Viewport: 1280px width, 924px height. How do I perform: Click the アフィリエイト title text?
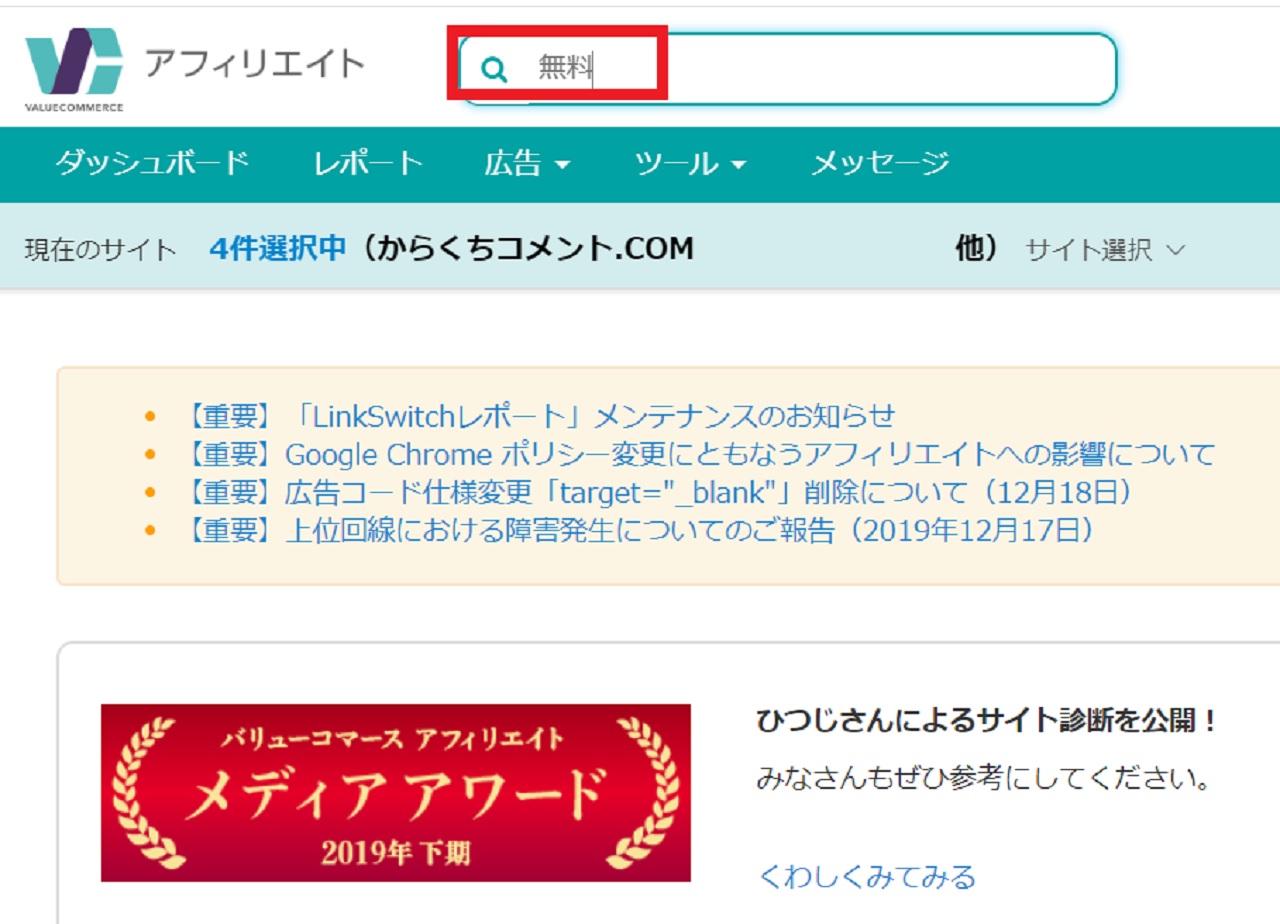[x=254, y=64]
